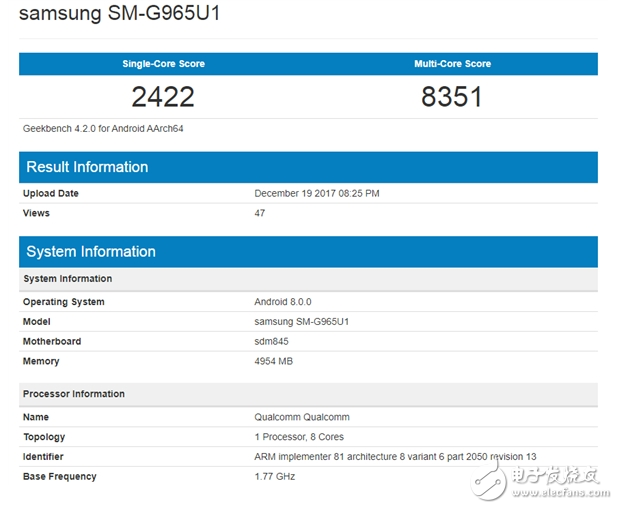
Task: Click the Base Frequency value 1.77 GHz
Action: point(275,477)
